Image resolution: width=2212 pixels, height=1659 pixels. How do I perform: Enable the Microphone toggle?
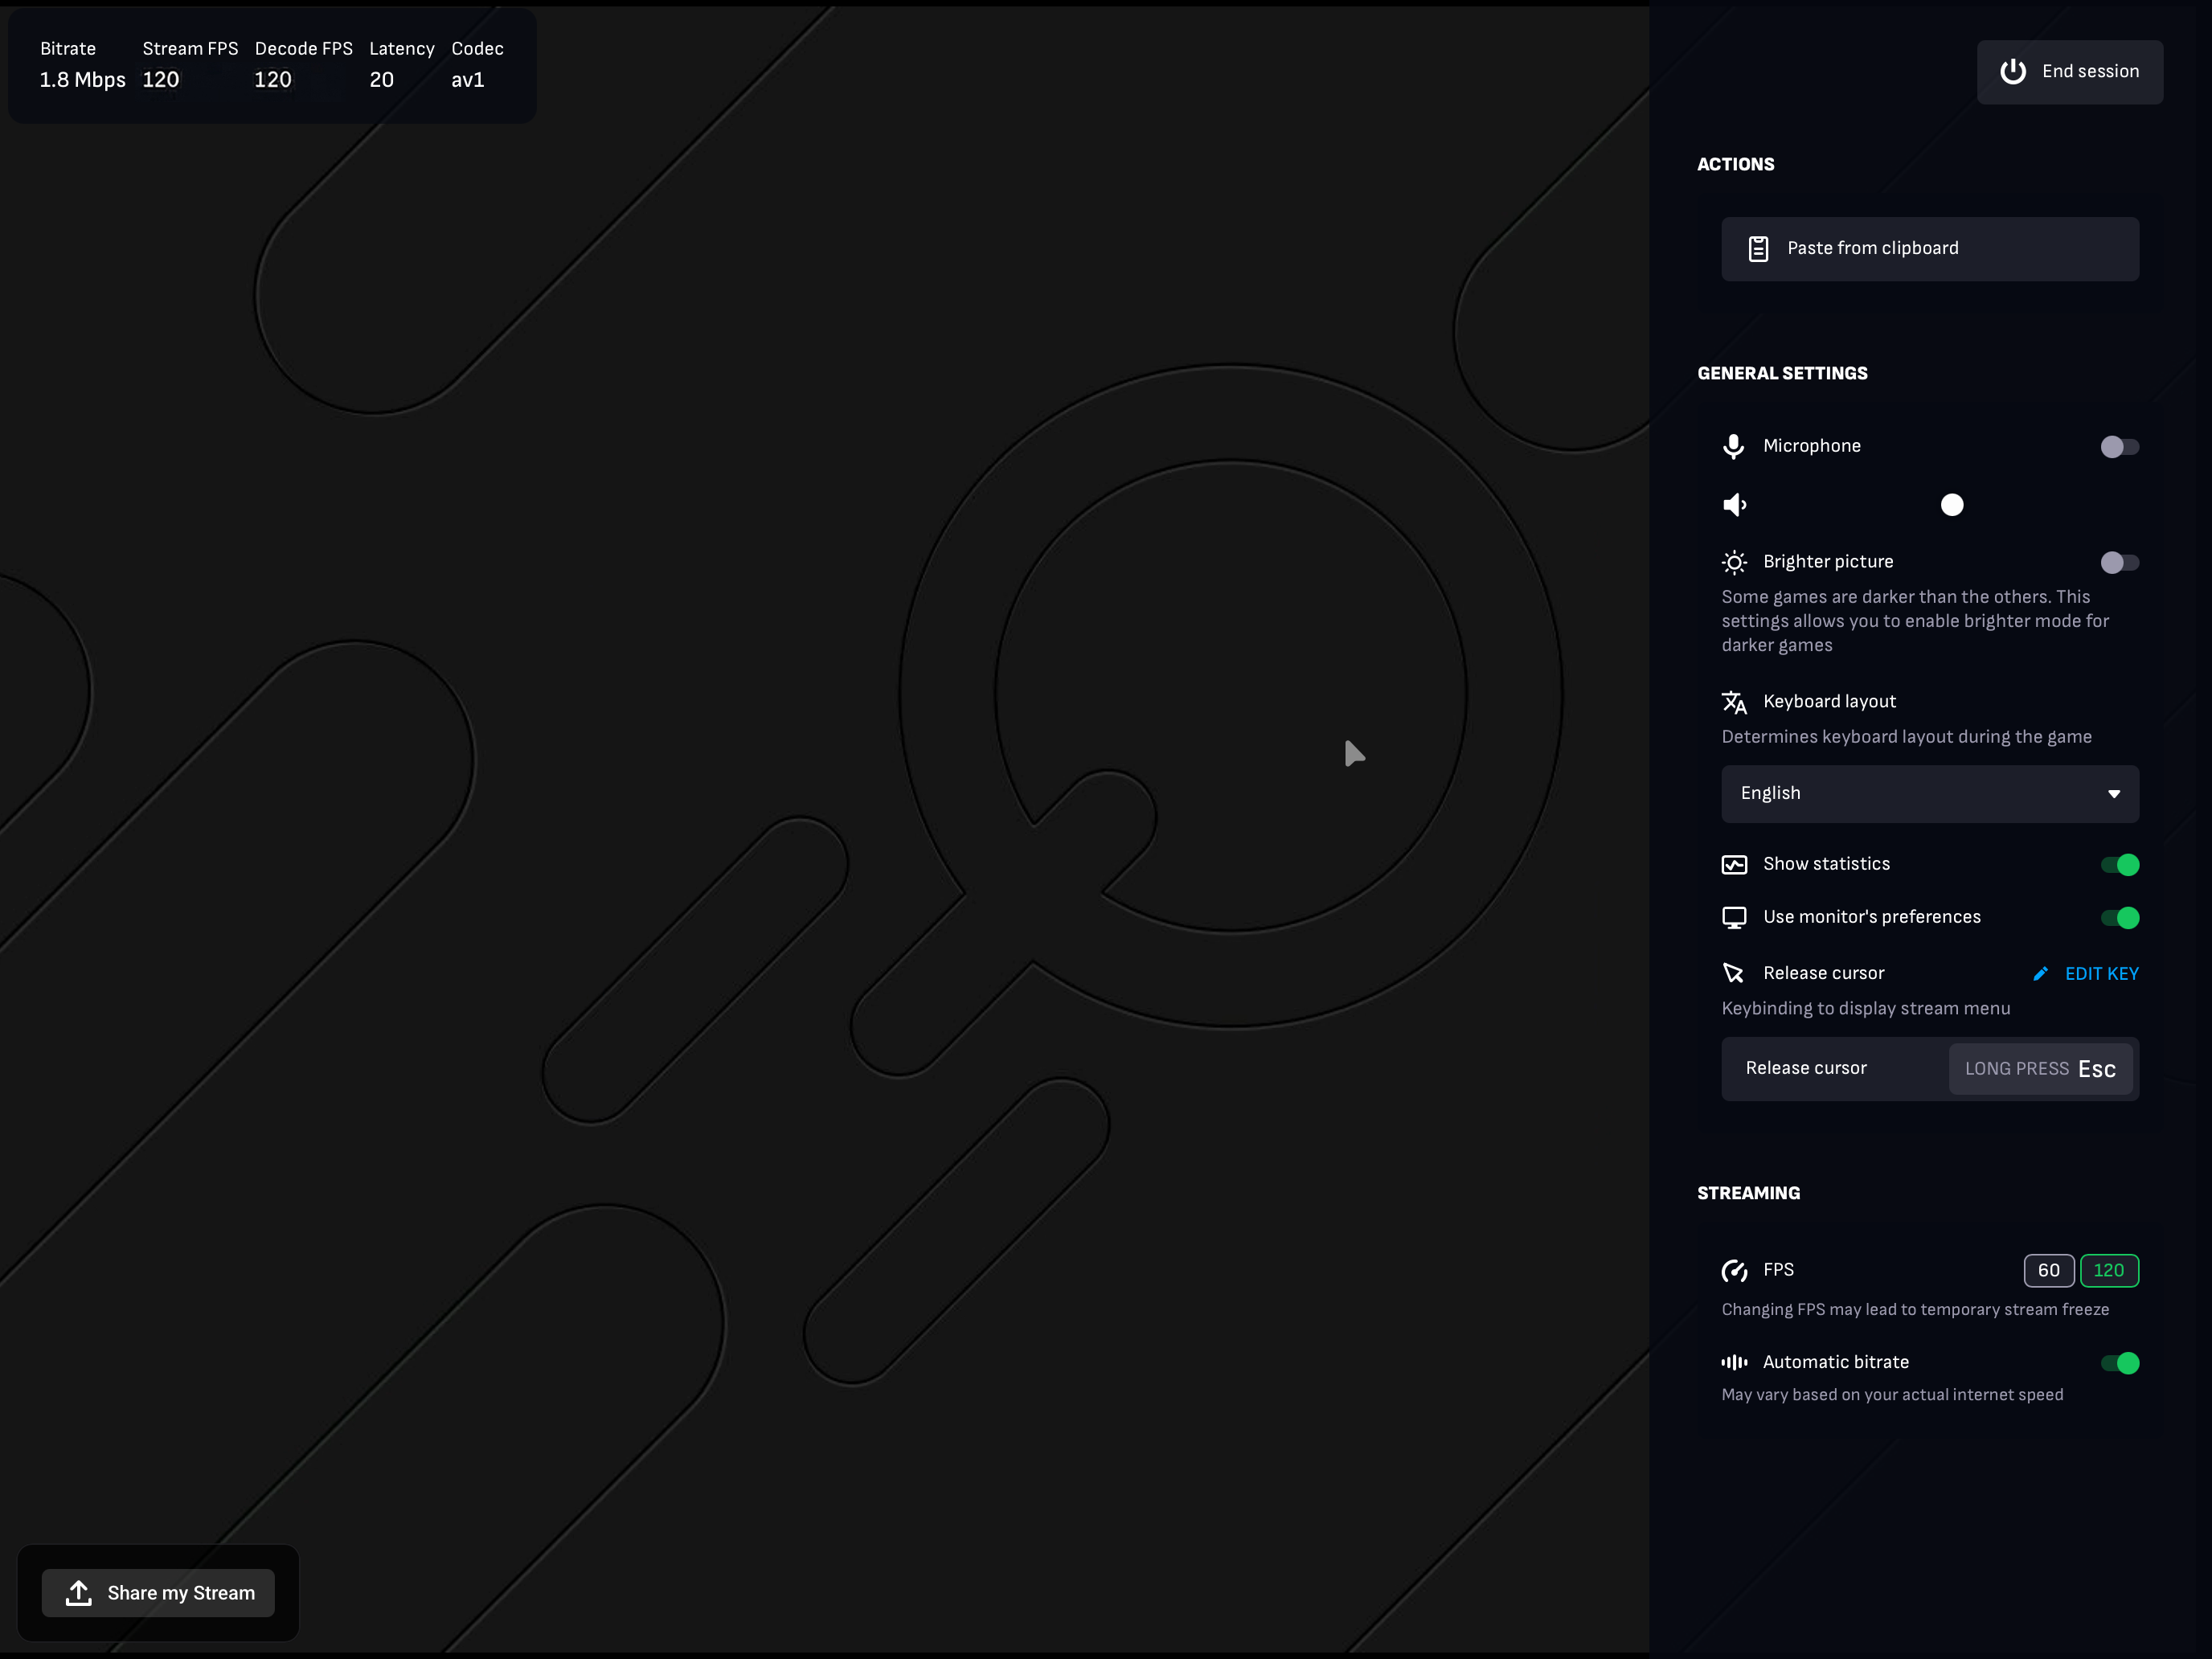click(2119, 447)
